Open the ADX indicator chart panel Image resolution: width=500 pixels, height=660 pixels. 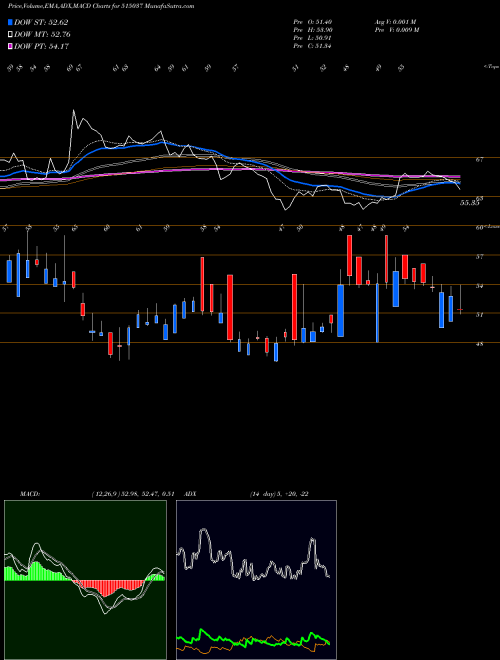(256, 580)
